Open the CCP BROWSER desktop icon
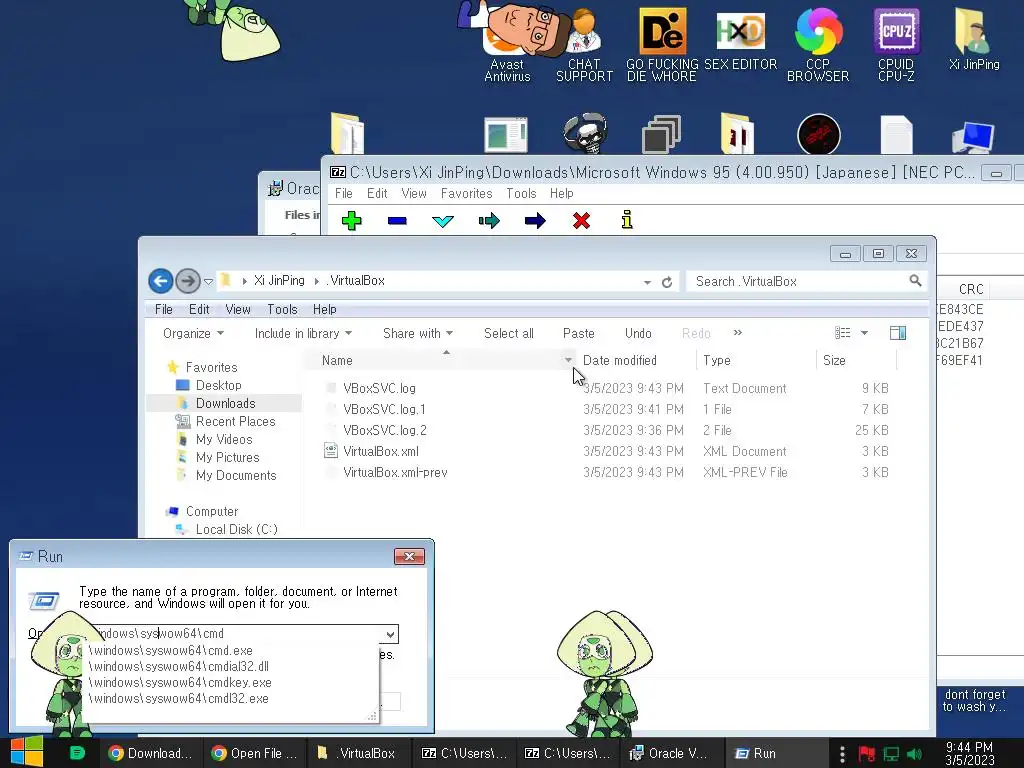The image size is (1024, 768). [x=818, y=42]
